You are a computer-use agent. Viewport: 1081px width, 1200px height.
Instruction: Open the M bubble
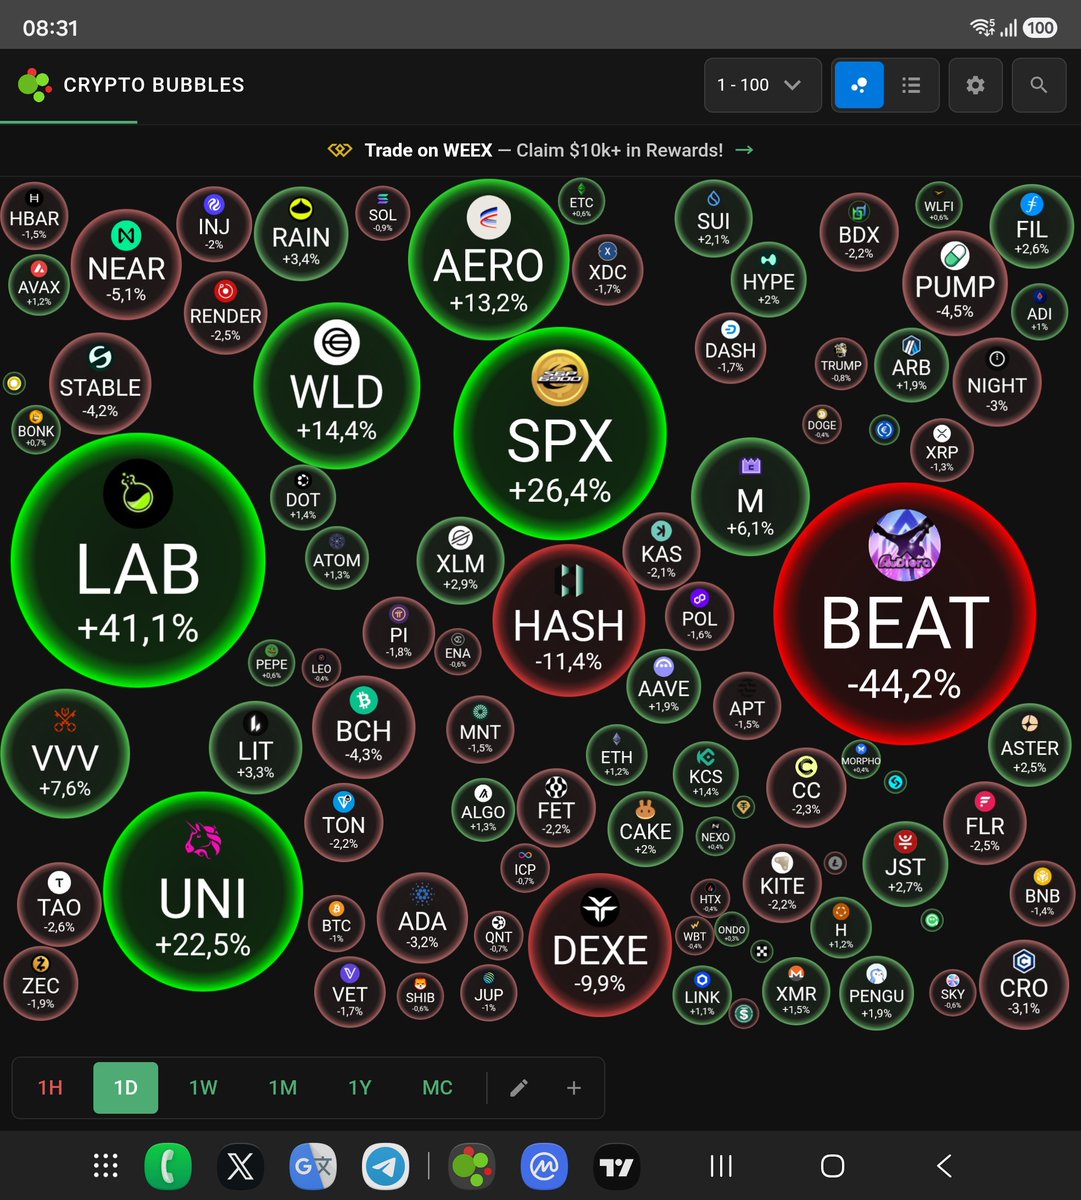(750, 497)
